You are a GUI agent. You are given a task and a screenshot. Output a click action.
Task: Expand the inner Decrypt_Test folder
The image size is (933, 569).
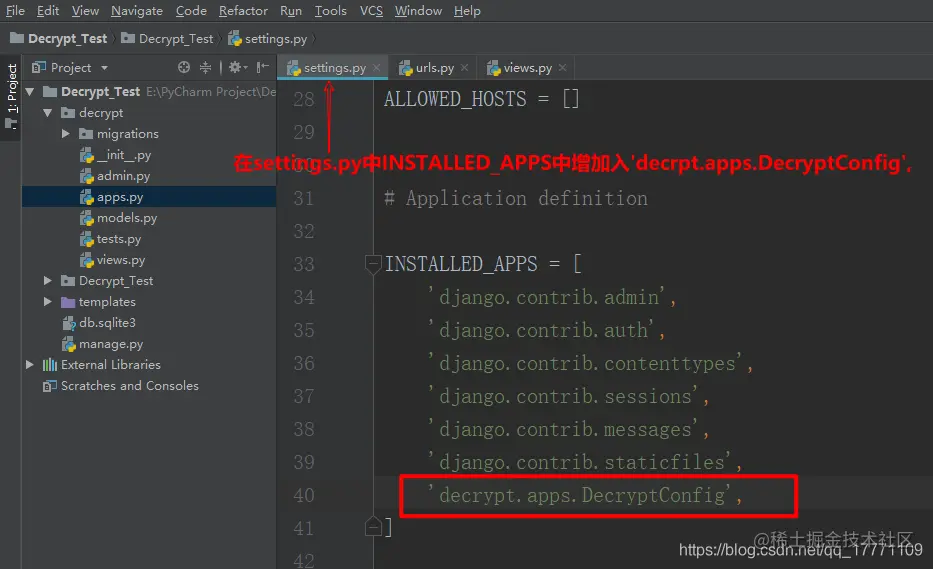(x=48, y=280)
